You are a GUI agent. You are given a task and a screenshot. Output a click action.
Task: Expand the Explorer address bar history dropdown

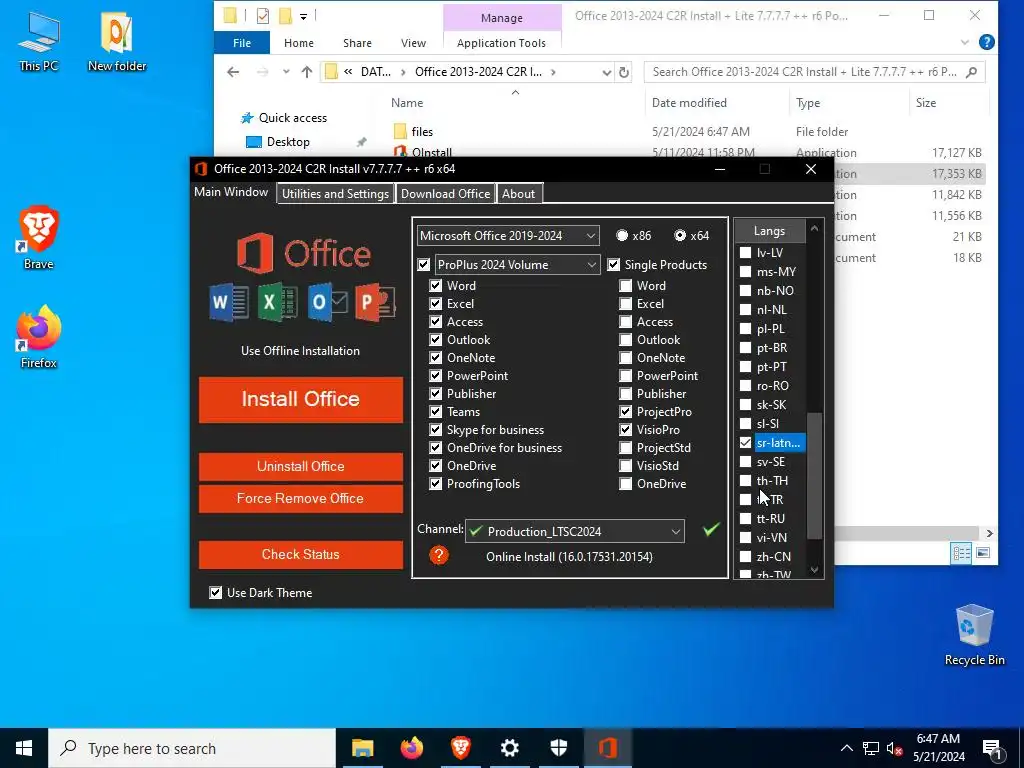607,72
